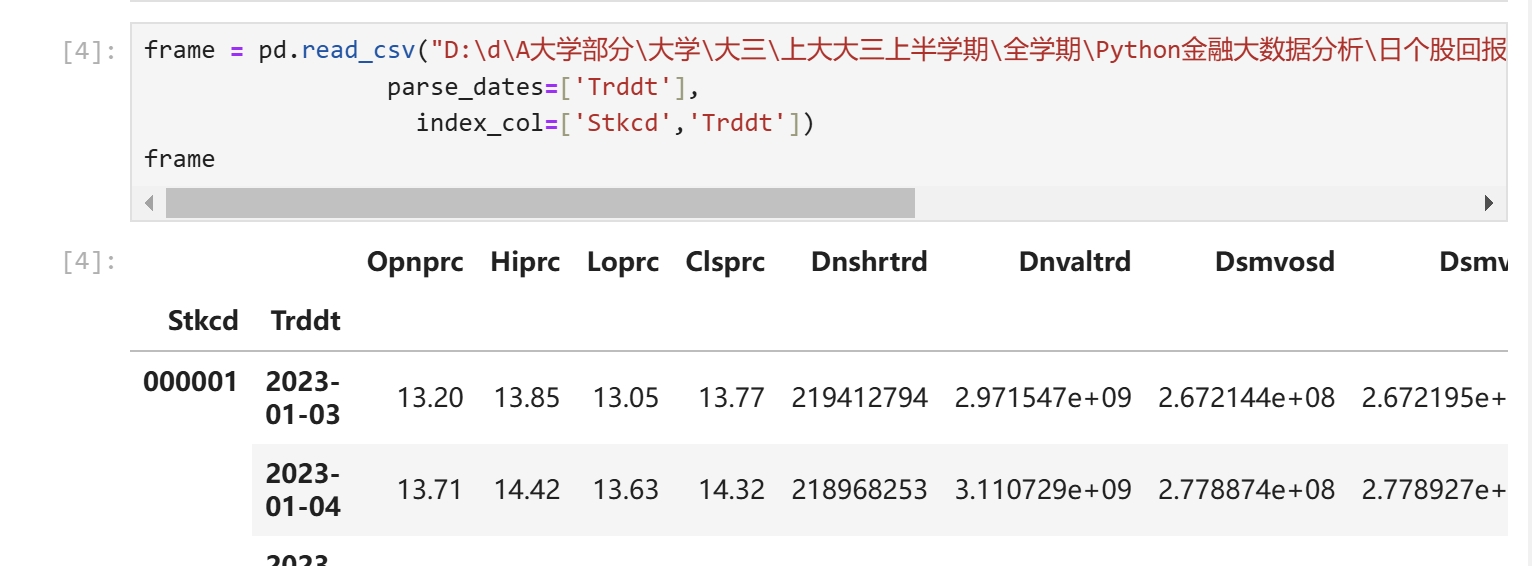Select the stock code 000001 index cell
The image size is (1532, 566).
190,382
